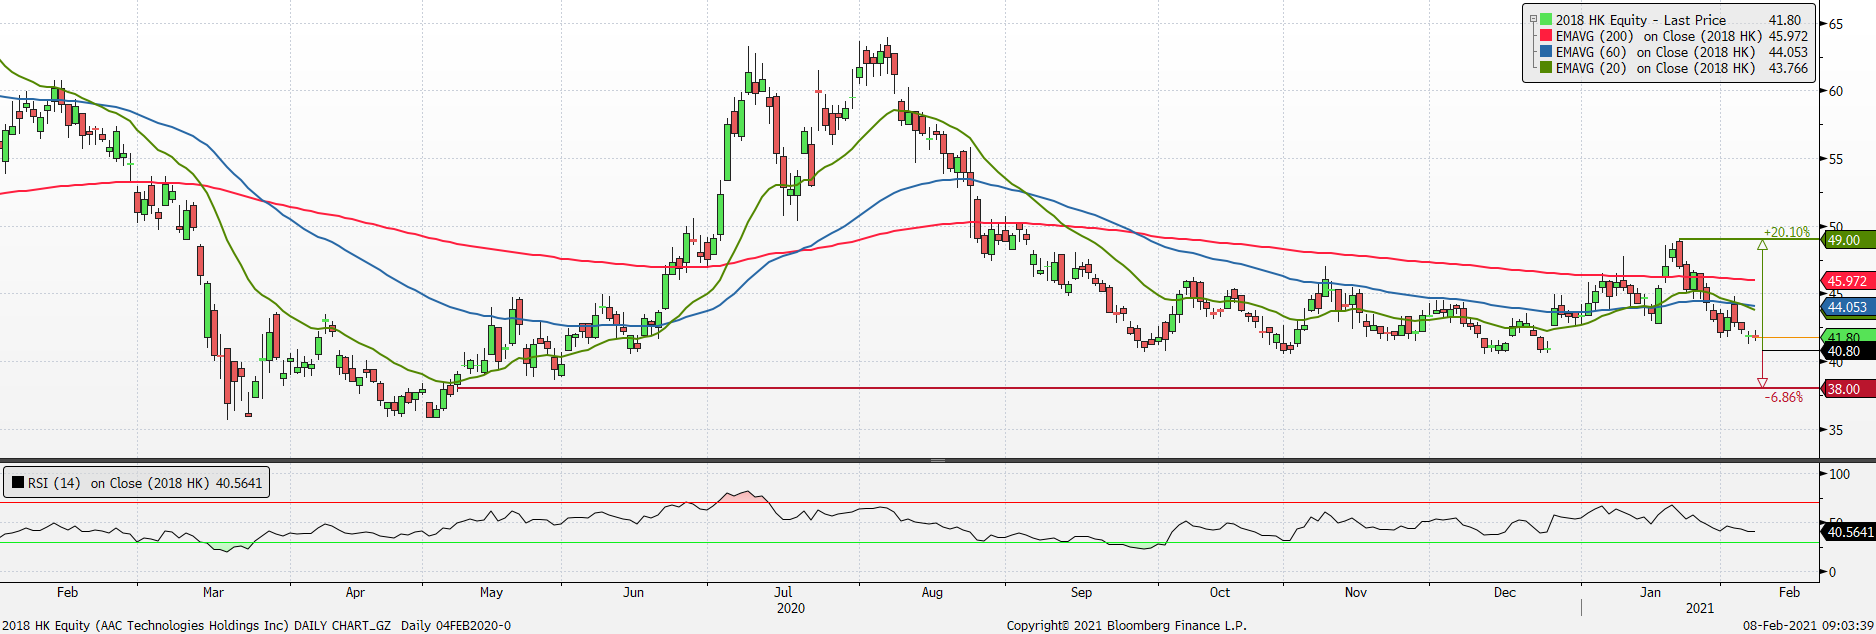
Task: Click the 'Jan' date axis label
Action: point(1650,592)
